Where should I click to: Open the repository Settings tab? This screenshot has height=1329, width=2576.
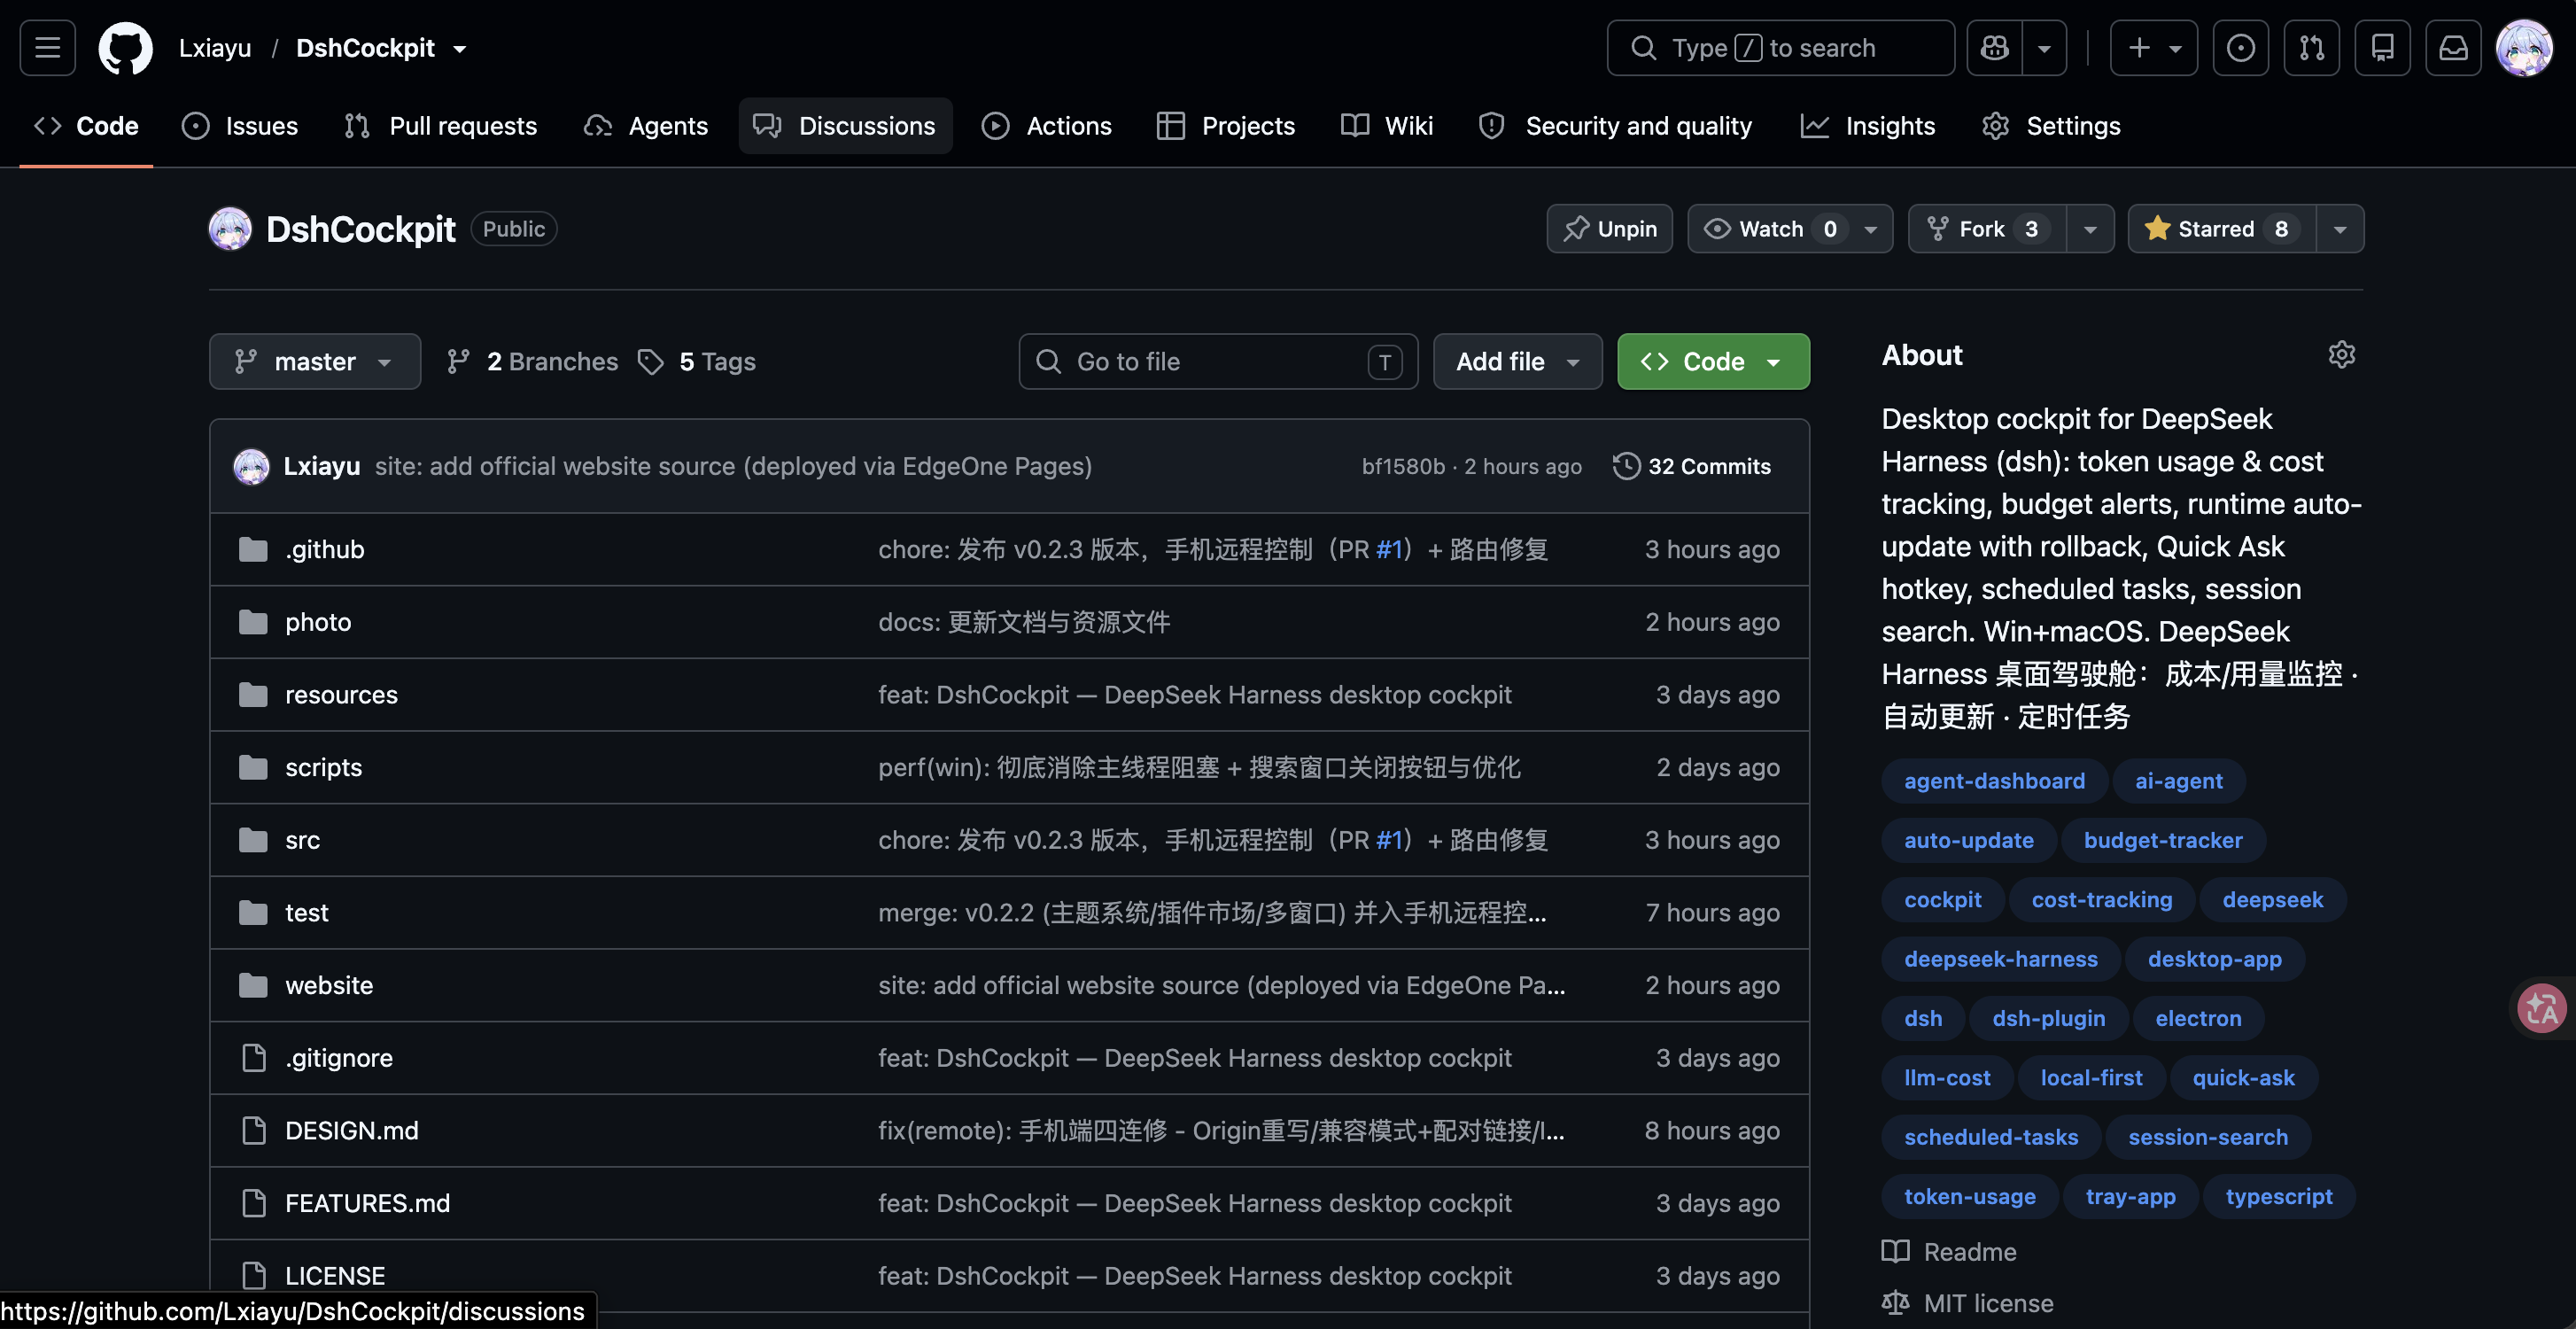click(x=2051, y=126)
